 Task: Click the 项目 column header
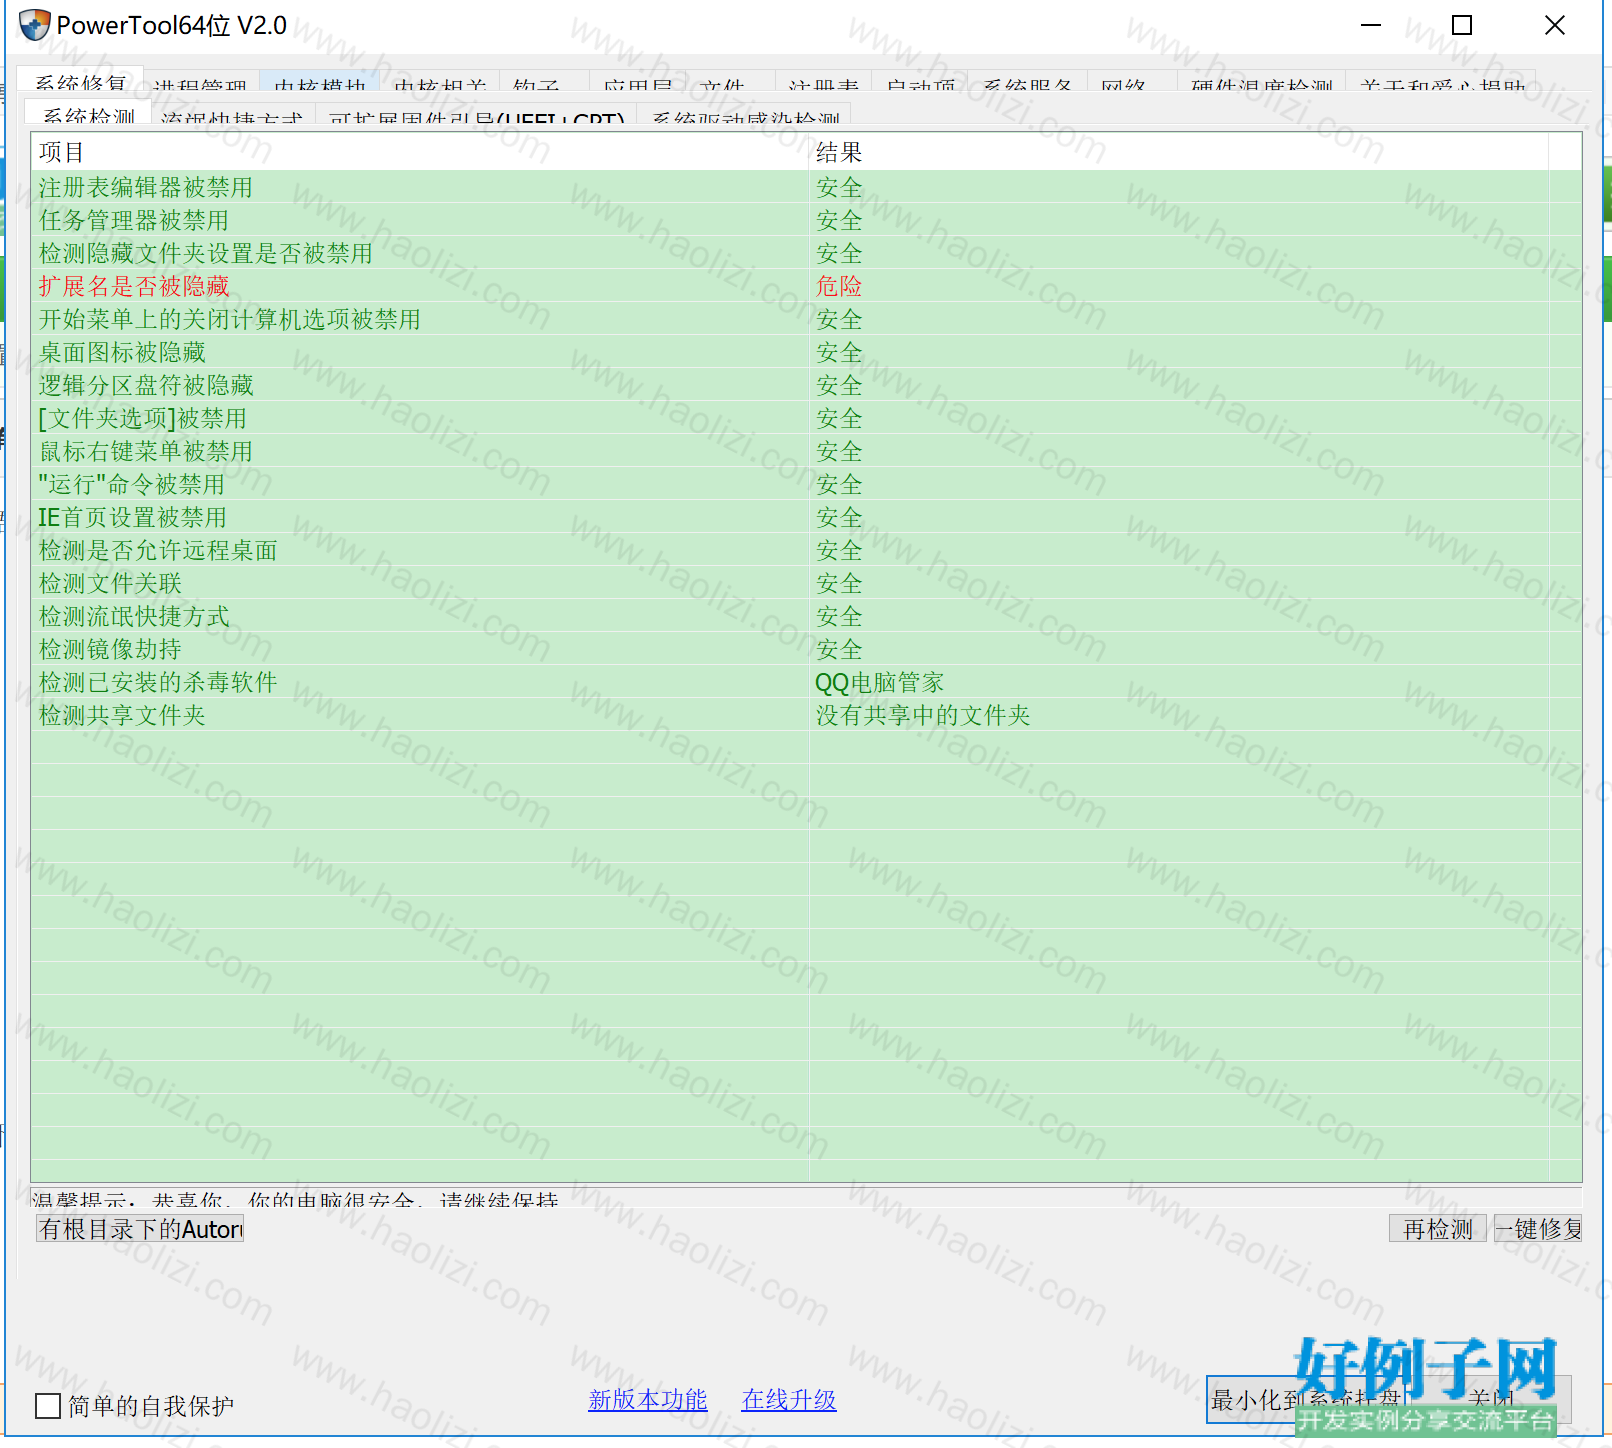[420, 152]
